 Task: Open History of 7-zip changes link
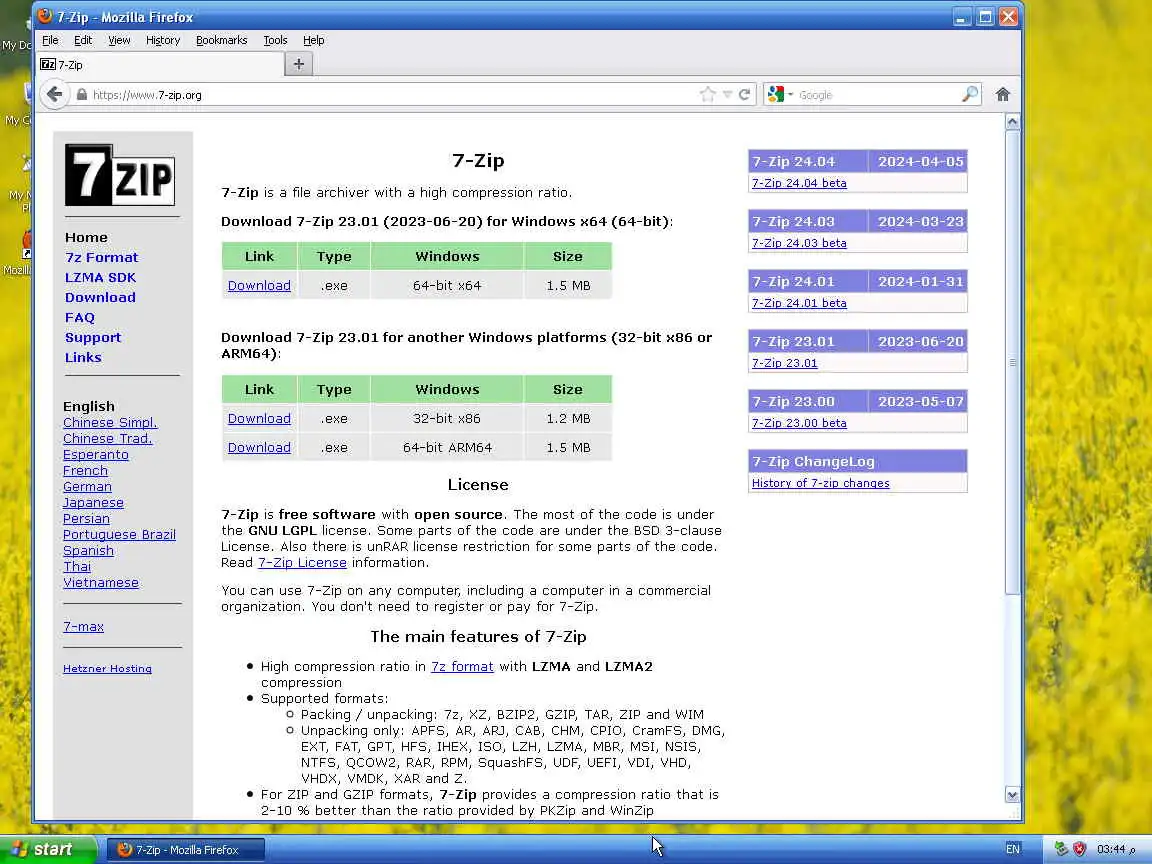coord(820,483)
